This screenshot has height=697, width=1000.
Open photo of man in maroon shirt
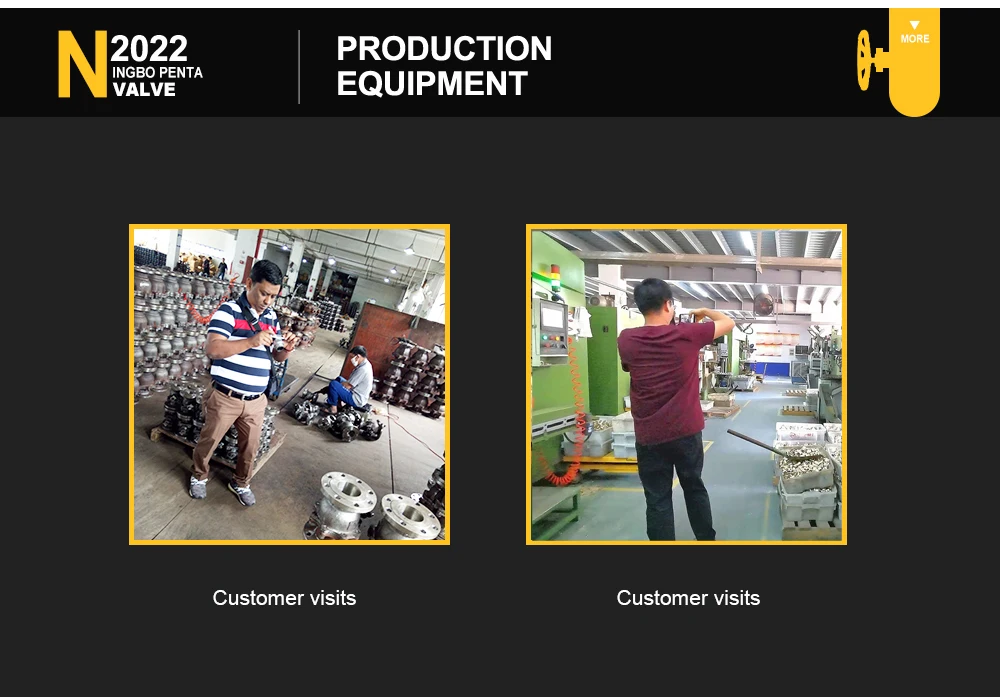click(686, 385)
